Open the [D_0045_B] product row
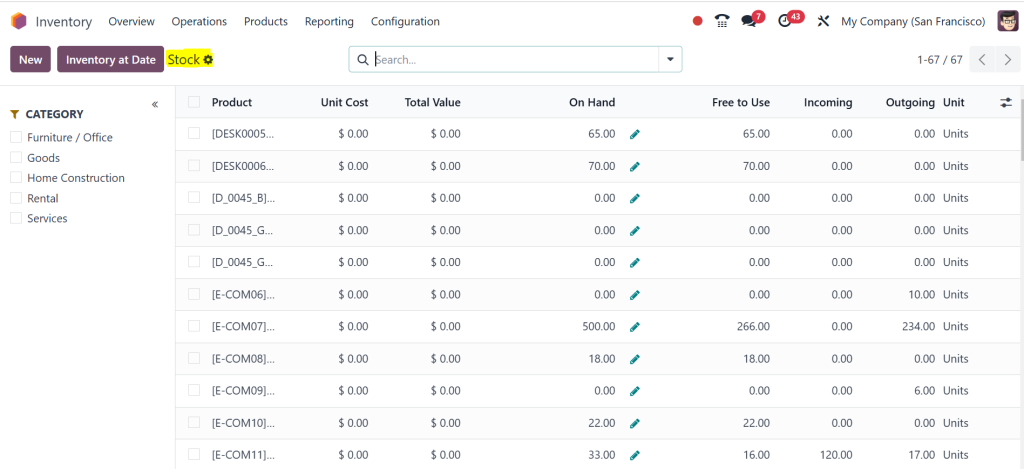 pyautogui.click(x=243, y=198)
